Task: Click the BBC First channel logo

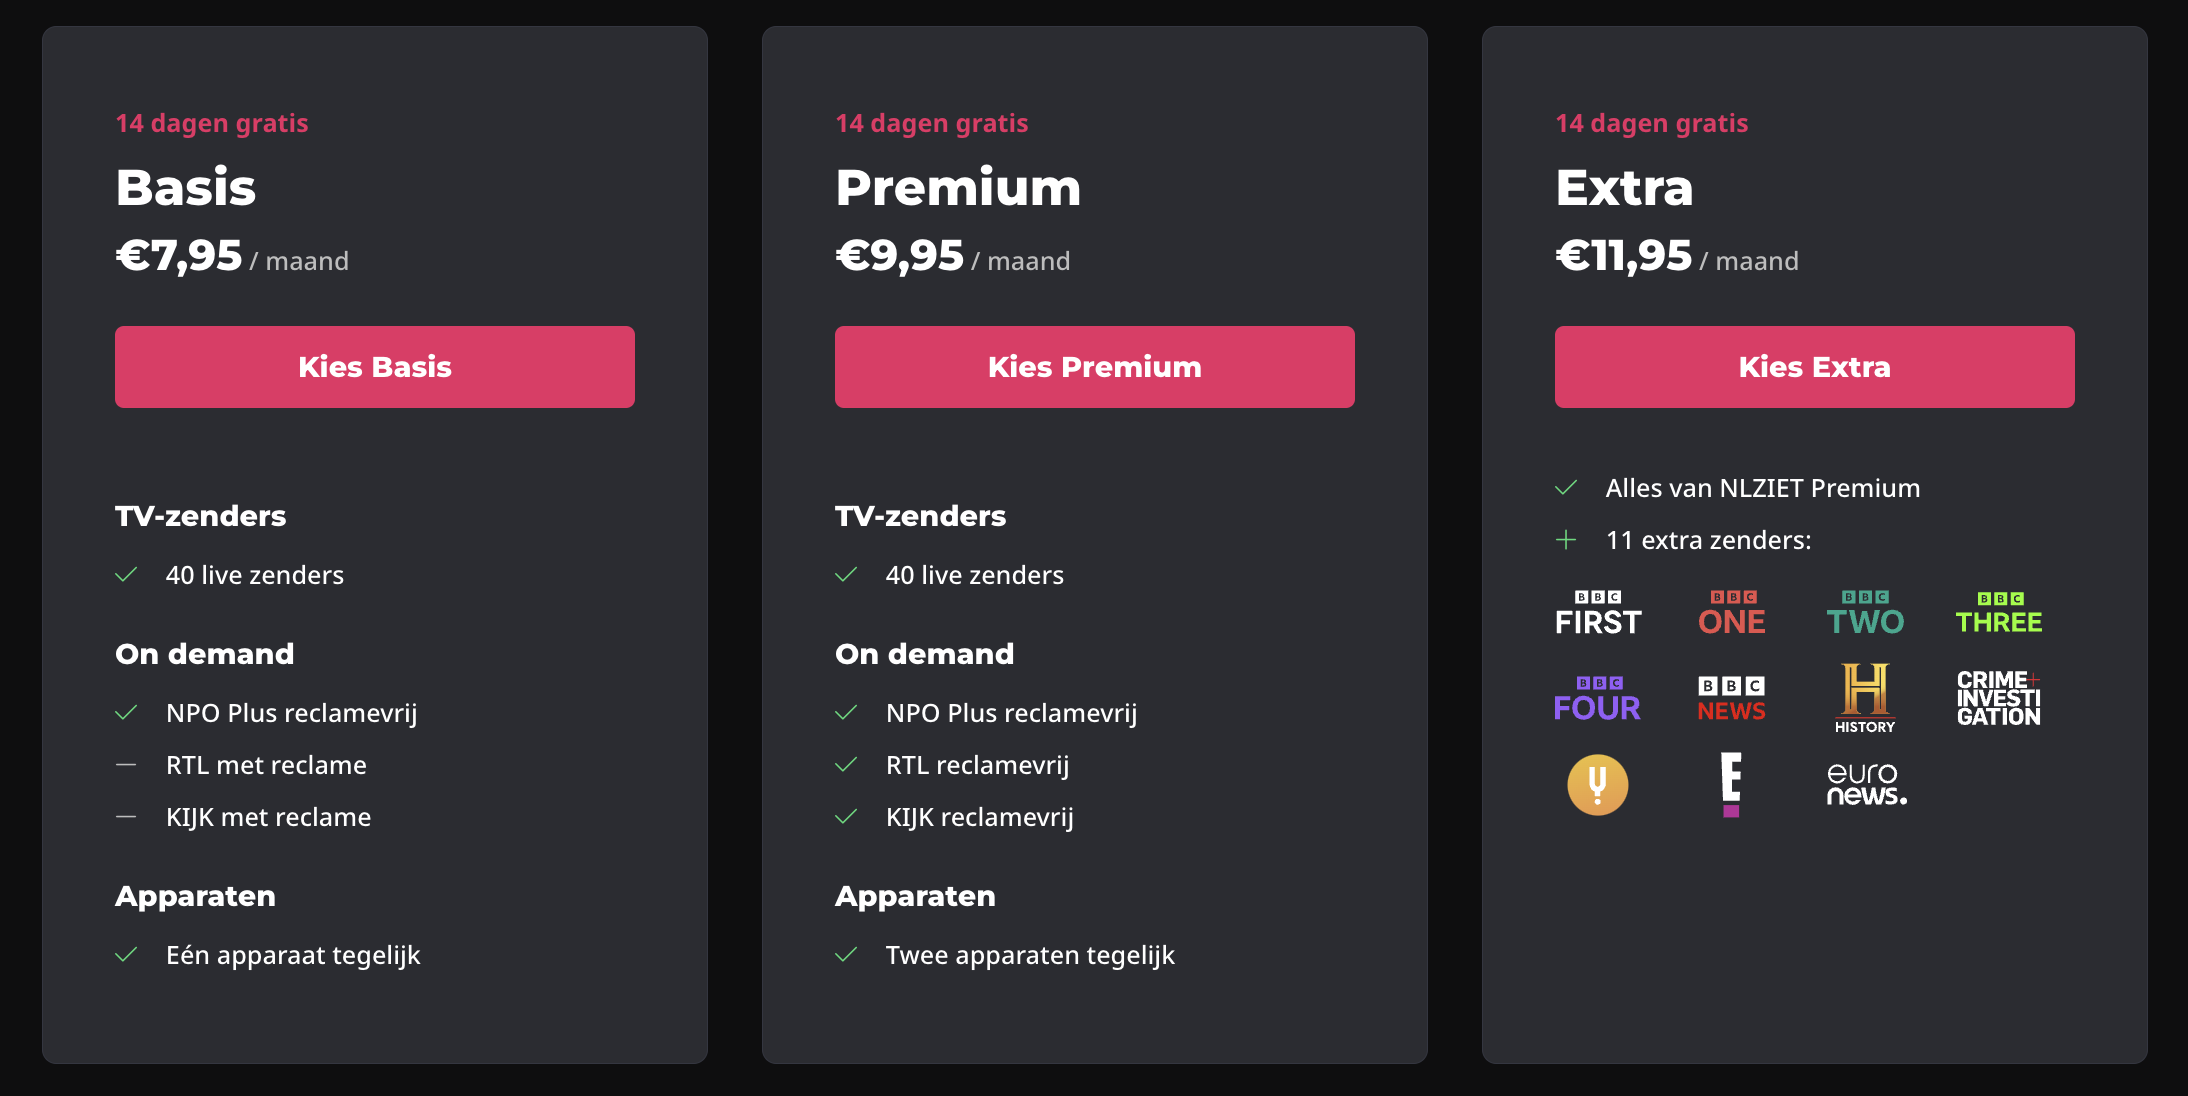Action: tap(1598, 614)
